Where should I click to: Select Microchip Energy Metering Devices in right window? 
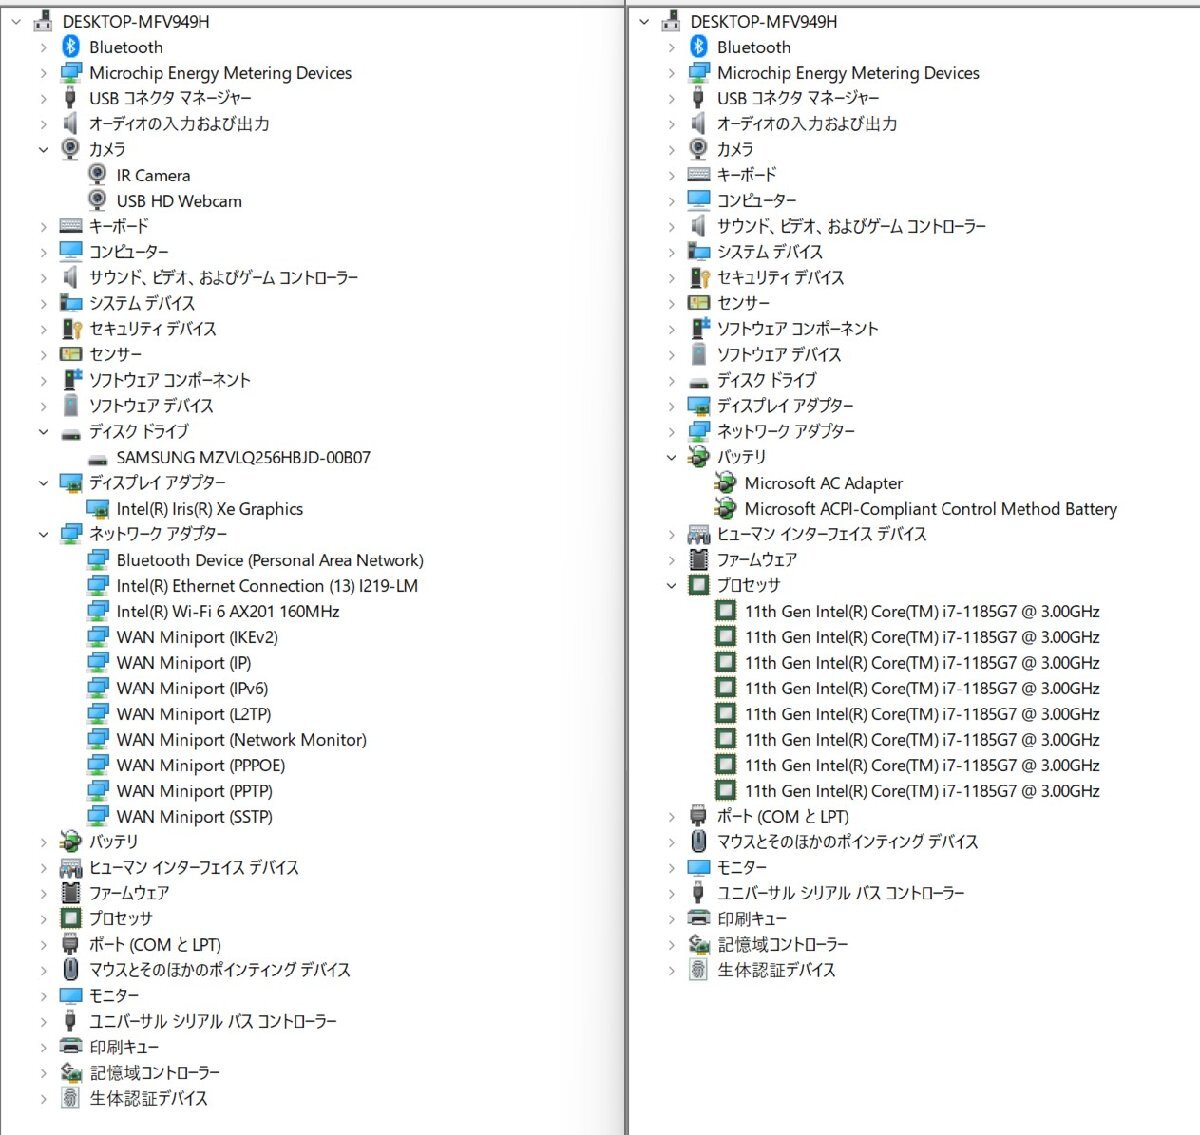click(x=848, y=73)
